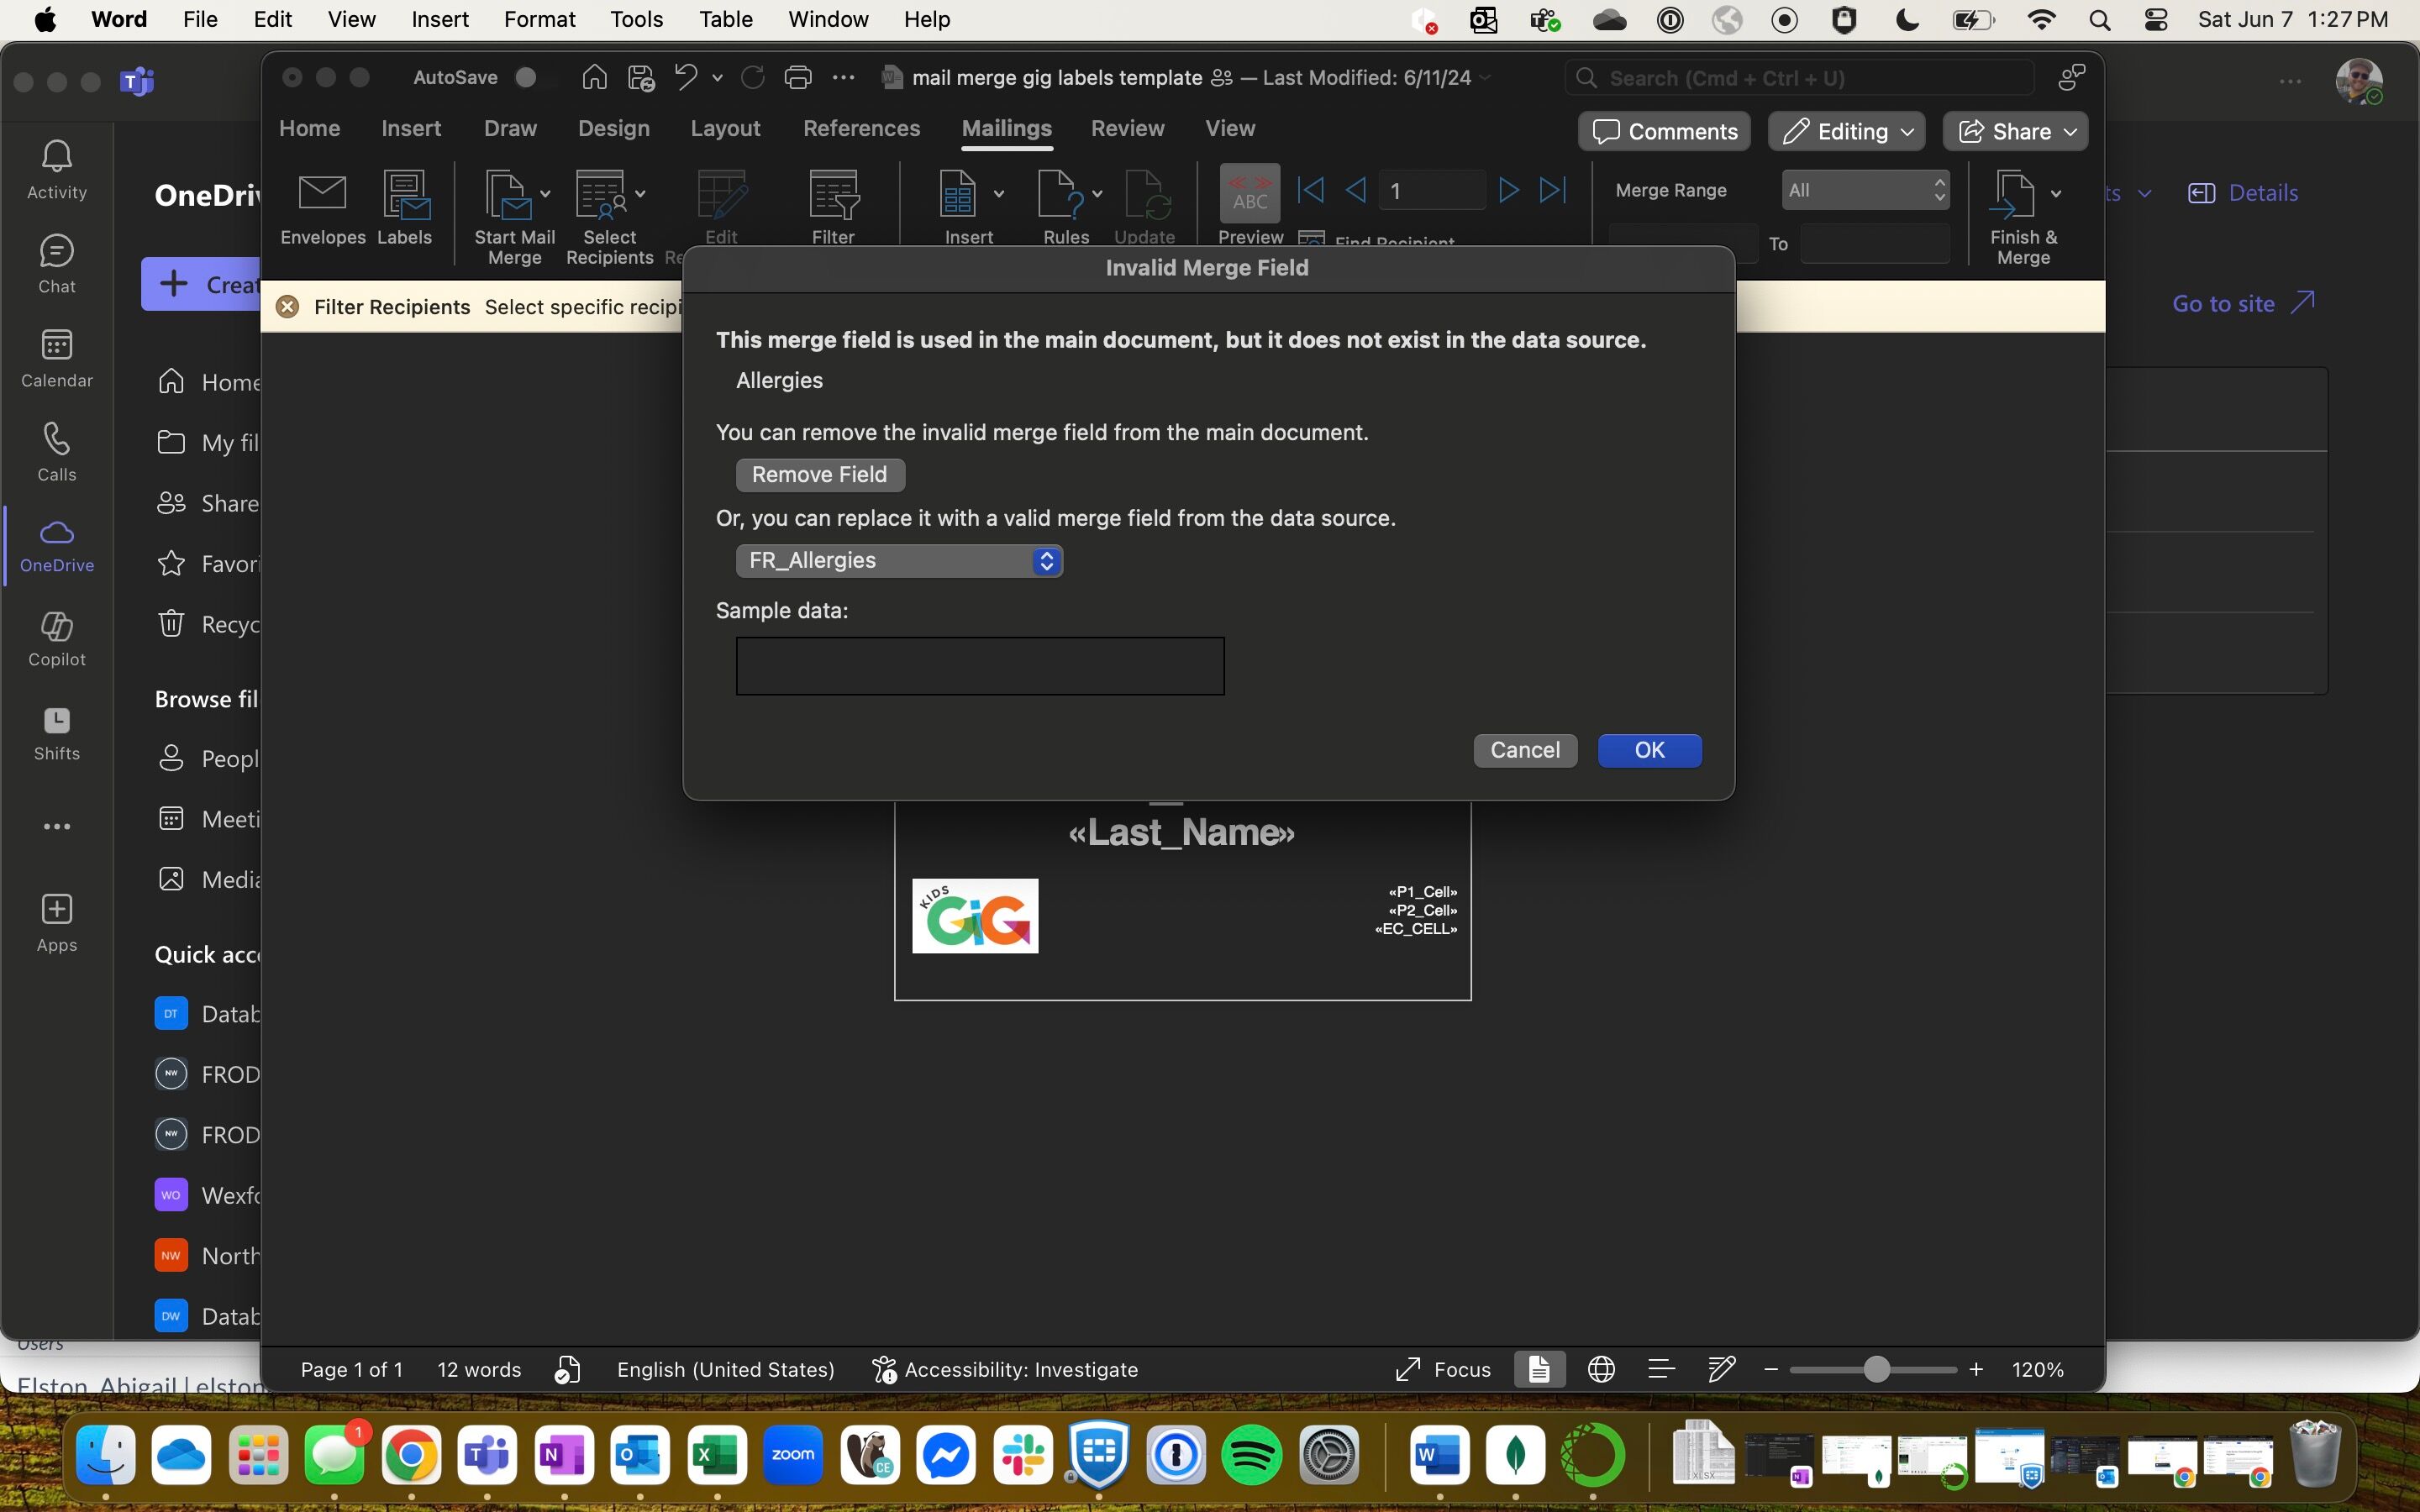Switch to the References ribbon tab

pos(861,128)
